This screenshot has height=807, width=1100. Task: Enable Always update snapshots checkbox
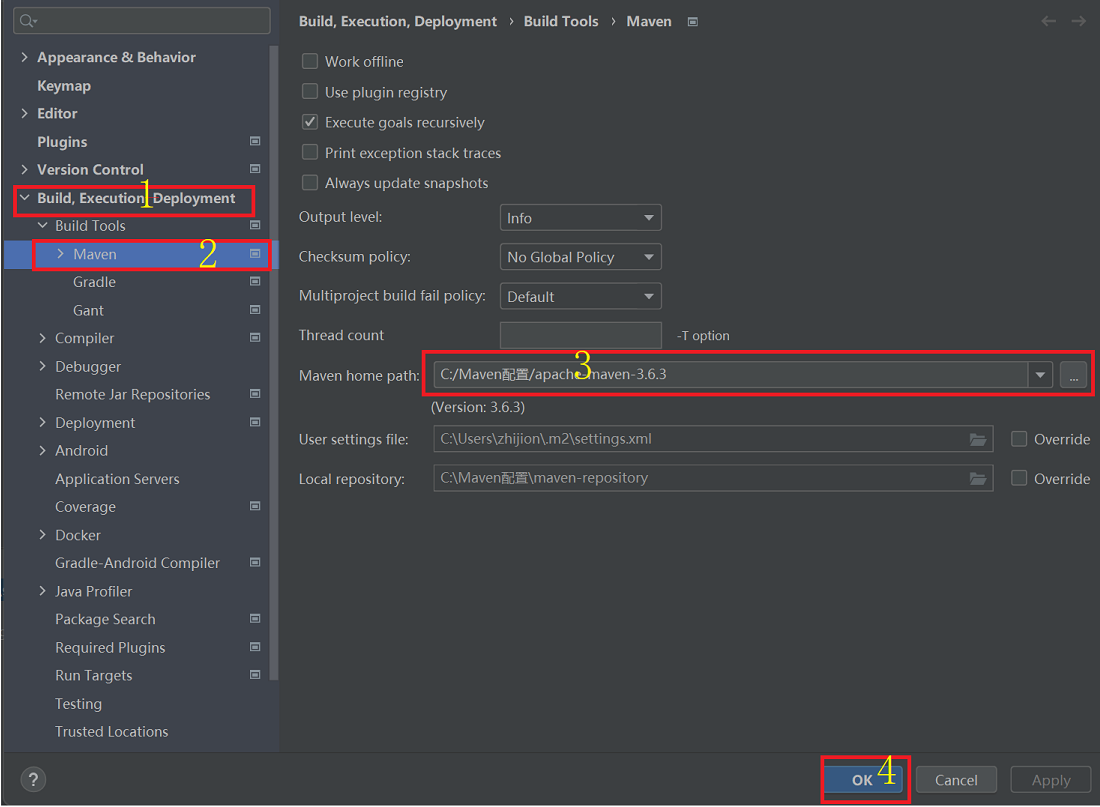(x=309, y=182)
